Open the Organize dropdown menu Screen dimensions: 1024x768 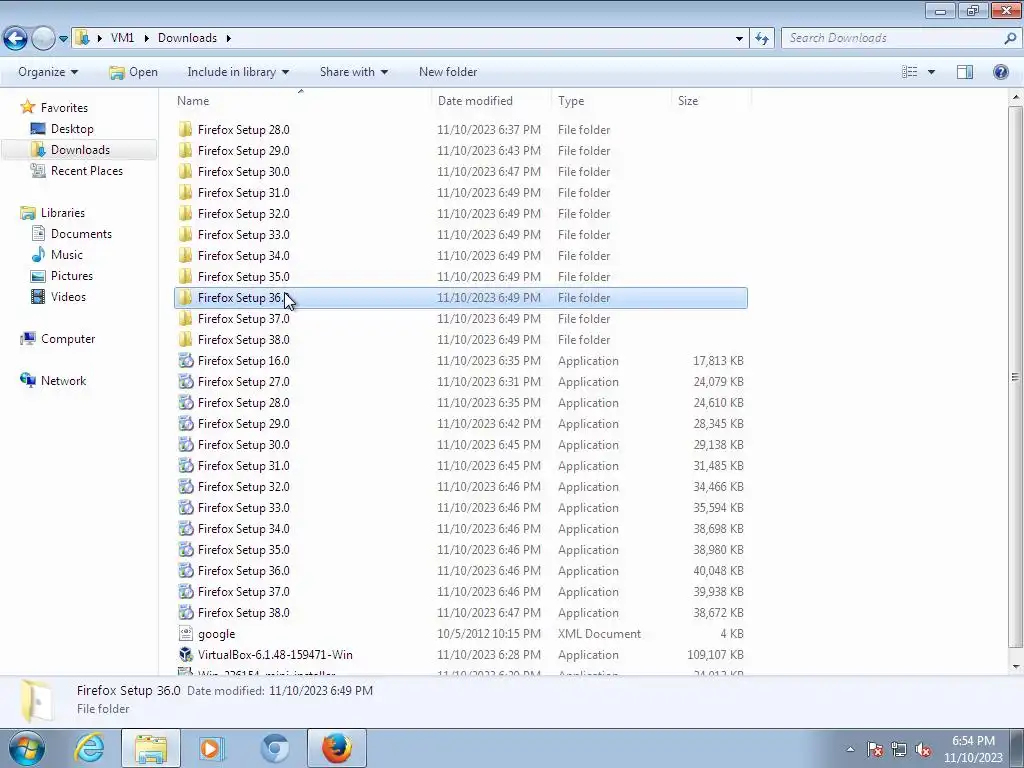[x=48, y=72]
